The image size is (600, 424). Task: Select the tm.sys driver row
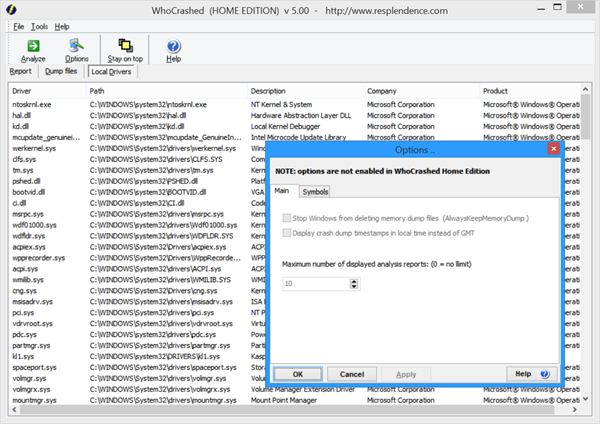[x=138, y=170]
